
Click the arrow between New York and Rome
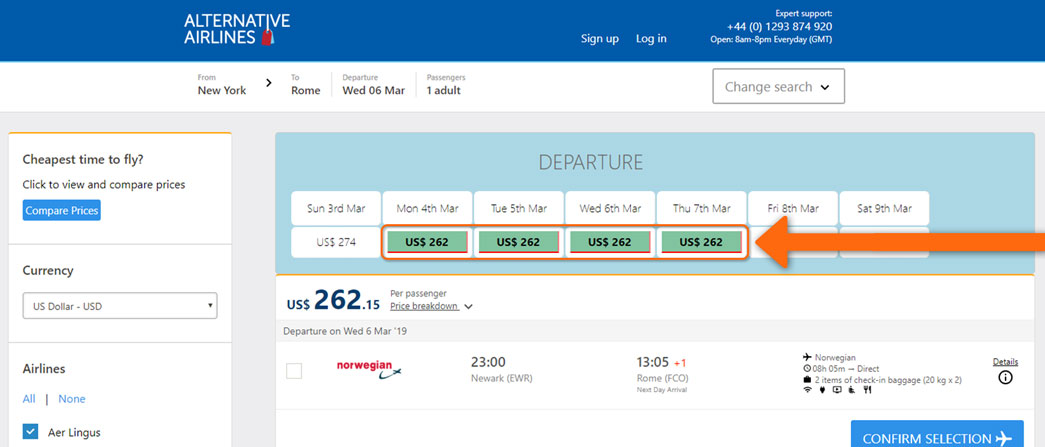pos(269,83)
